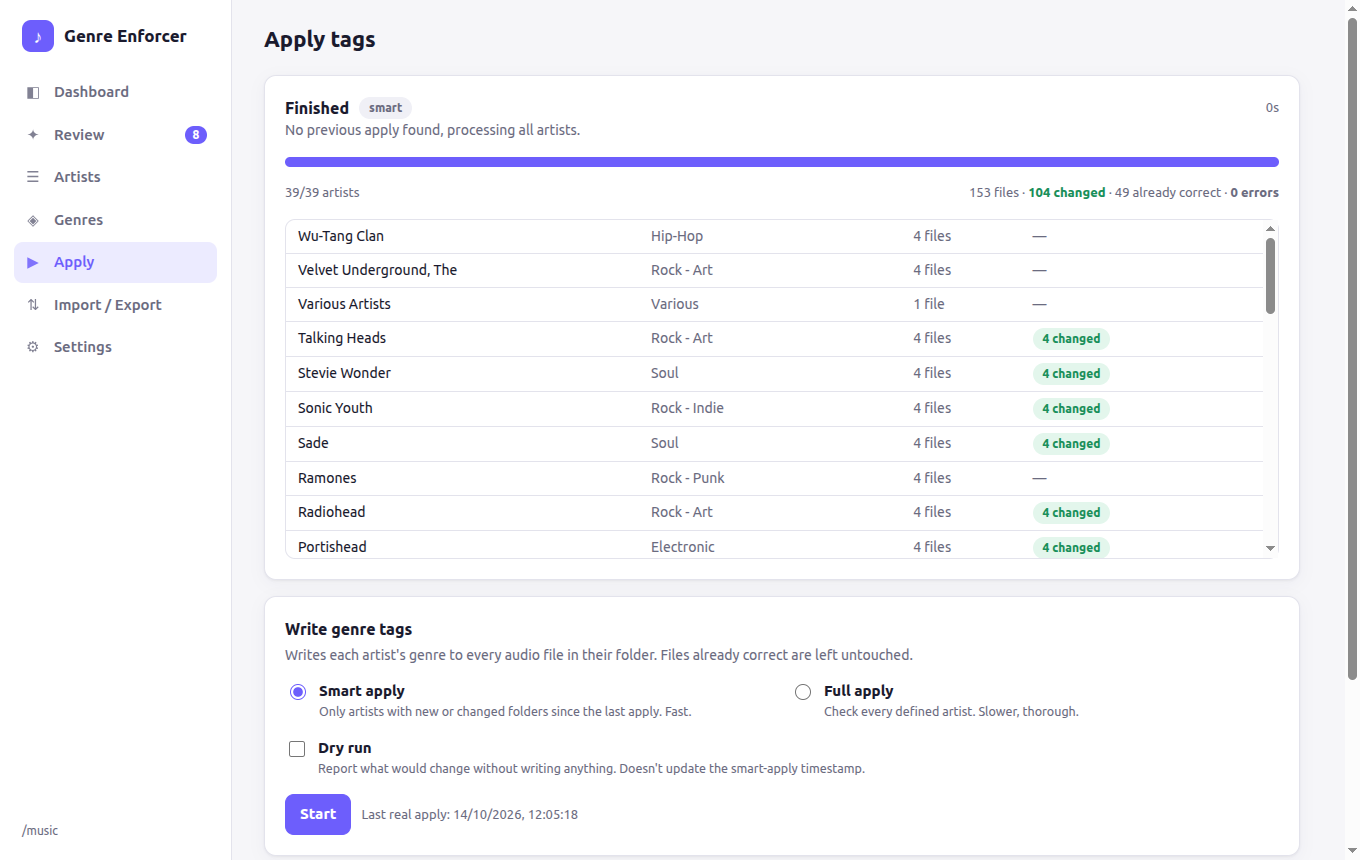Click the /music library path
Image resolution: width=1360 pixels, height=860 pixels.
pos(40,831)
